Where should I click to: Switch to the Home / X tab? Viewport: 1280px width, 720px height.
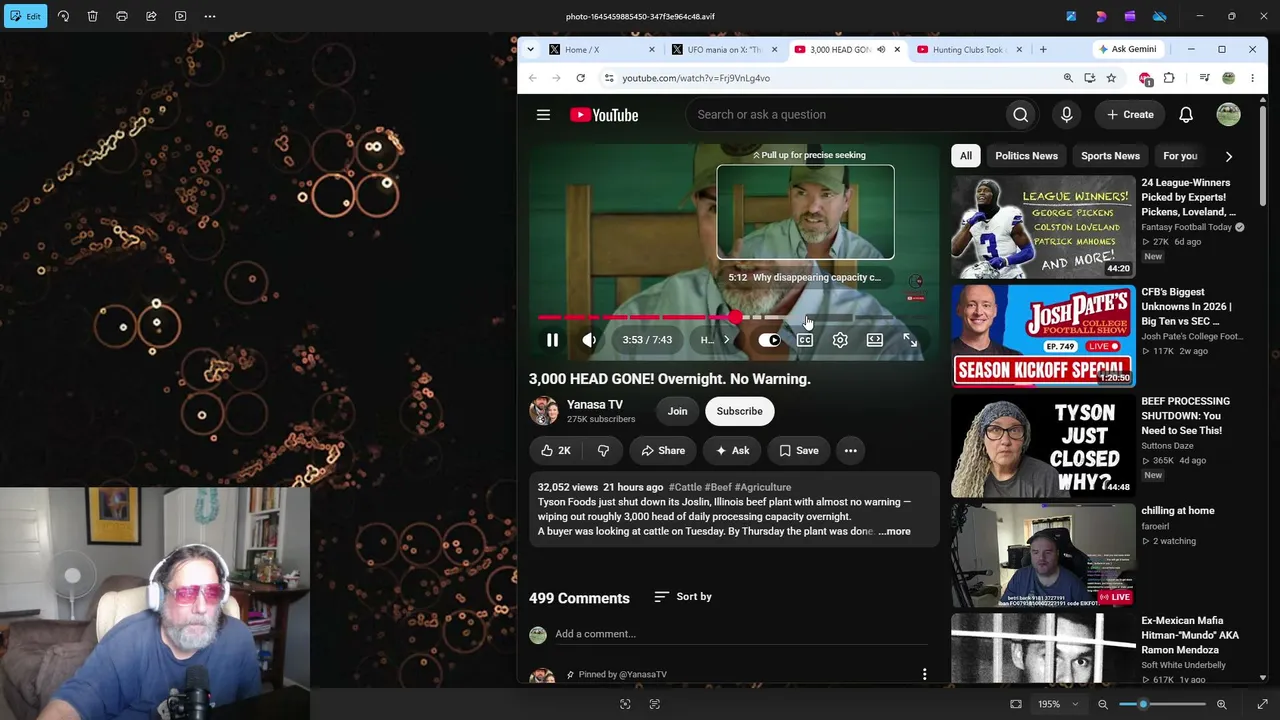tap(601, 49)
